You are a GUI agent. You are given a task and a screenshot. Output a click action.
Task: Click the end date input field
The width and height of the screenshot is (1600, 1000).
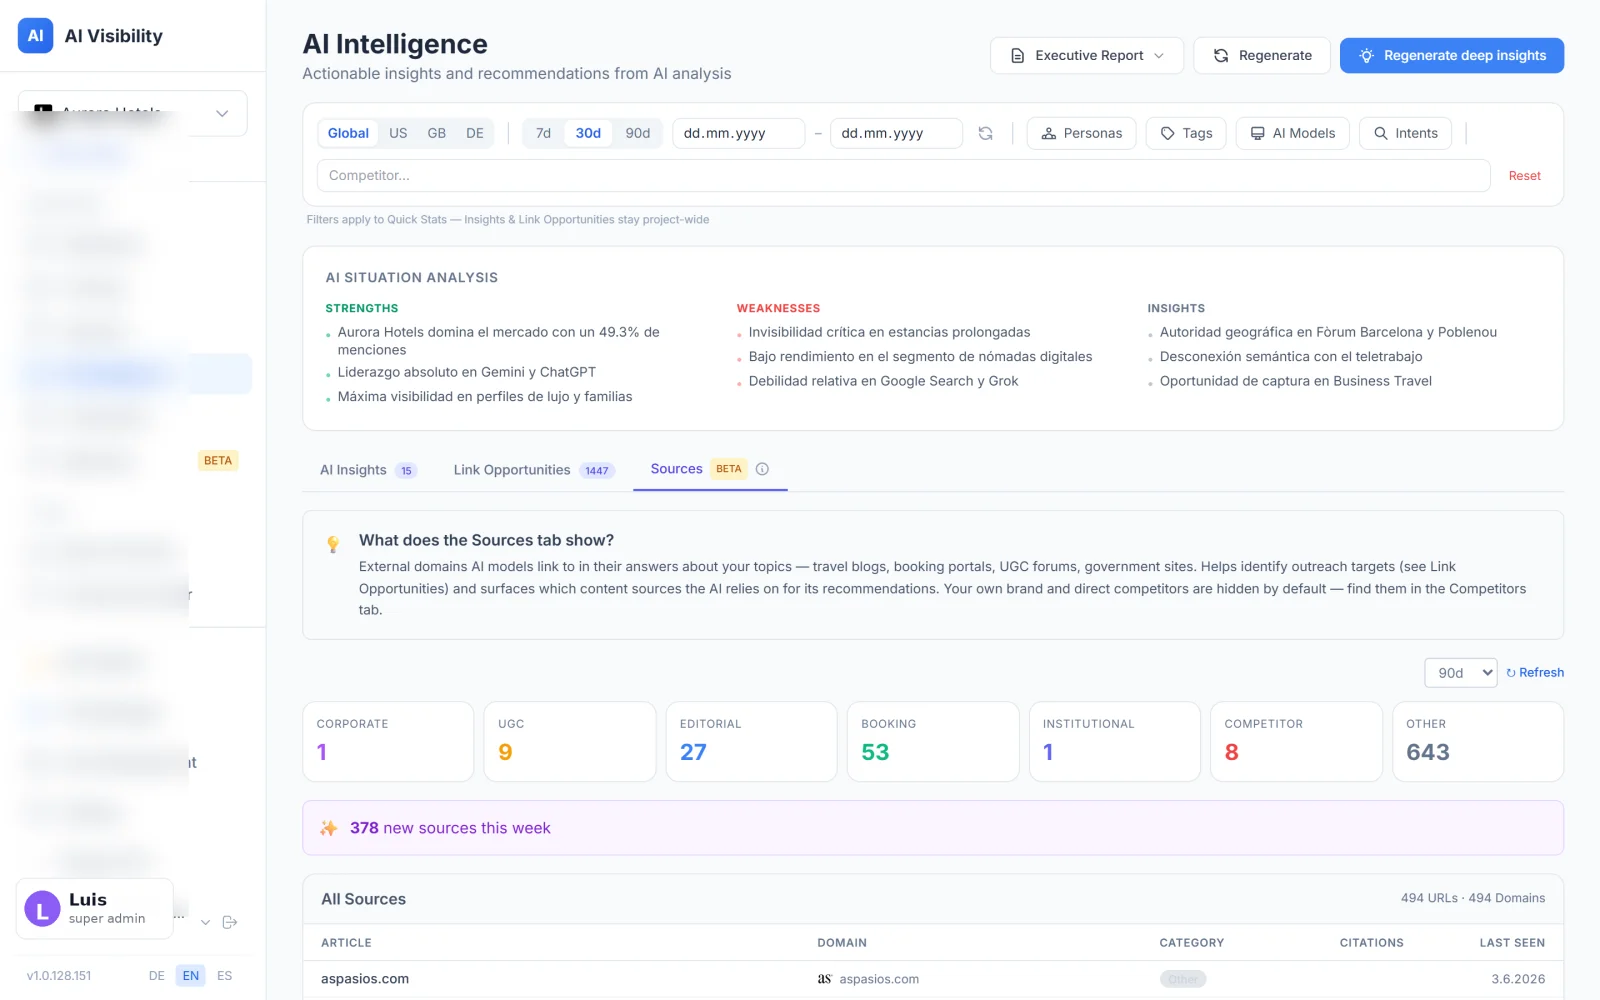coord(896,133)
